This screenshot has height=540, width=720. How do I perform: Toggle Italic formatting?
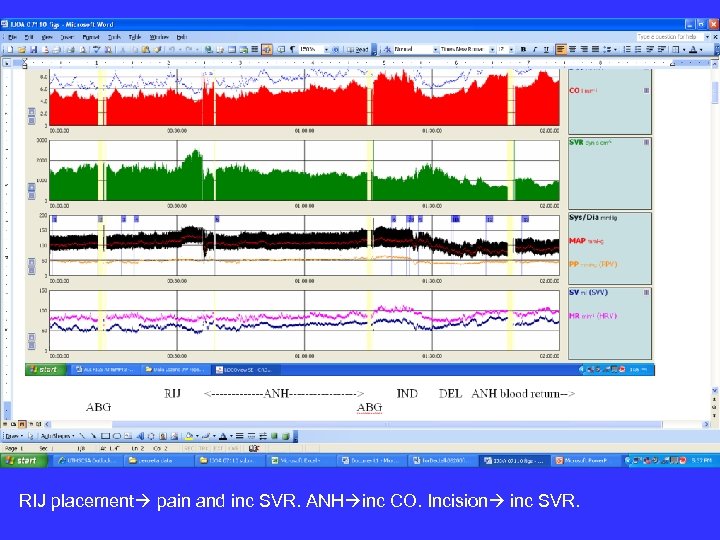[535, 49]
